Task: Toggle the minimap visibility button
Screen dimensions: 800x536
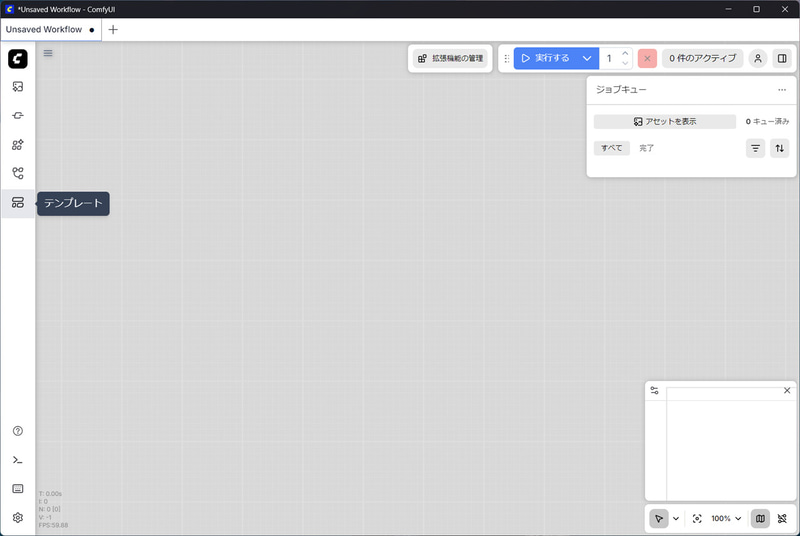Action: point(760,519)
